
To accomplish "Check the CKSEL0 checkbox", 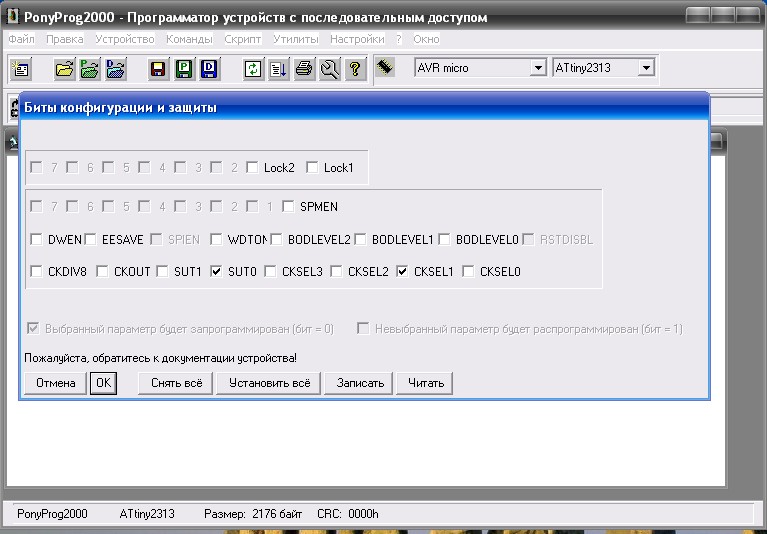I will tap(468, 271).
